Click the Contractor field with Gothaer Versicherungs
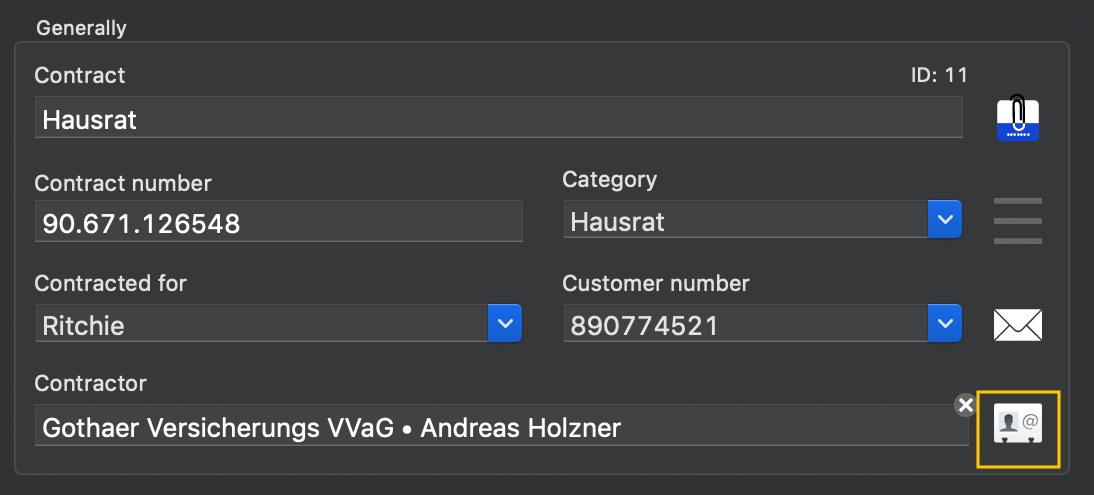 pos(502,425)
